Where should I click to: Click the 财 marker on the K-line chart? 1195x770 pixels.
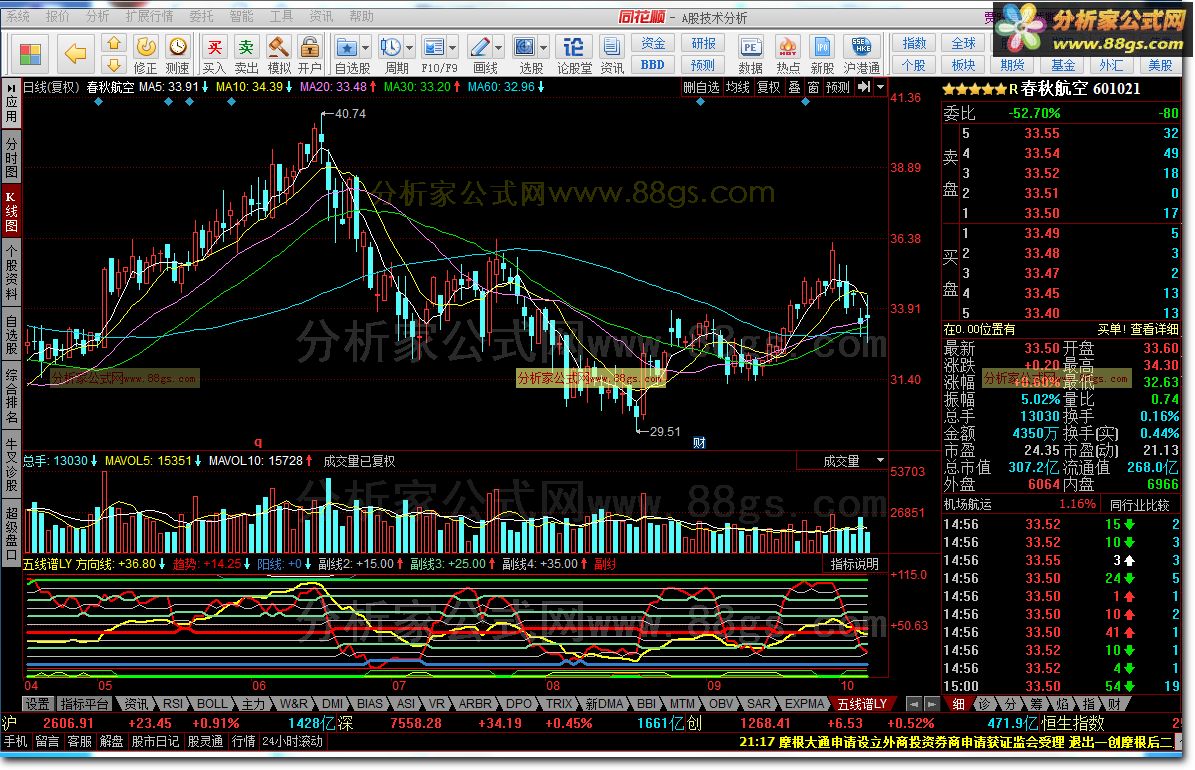(x=699, y=443)
